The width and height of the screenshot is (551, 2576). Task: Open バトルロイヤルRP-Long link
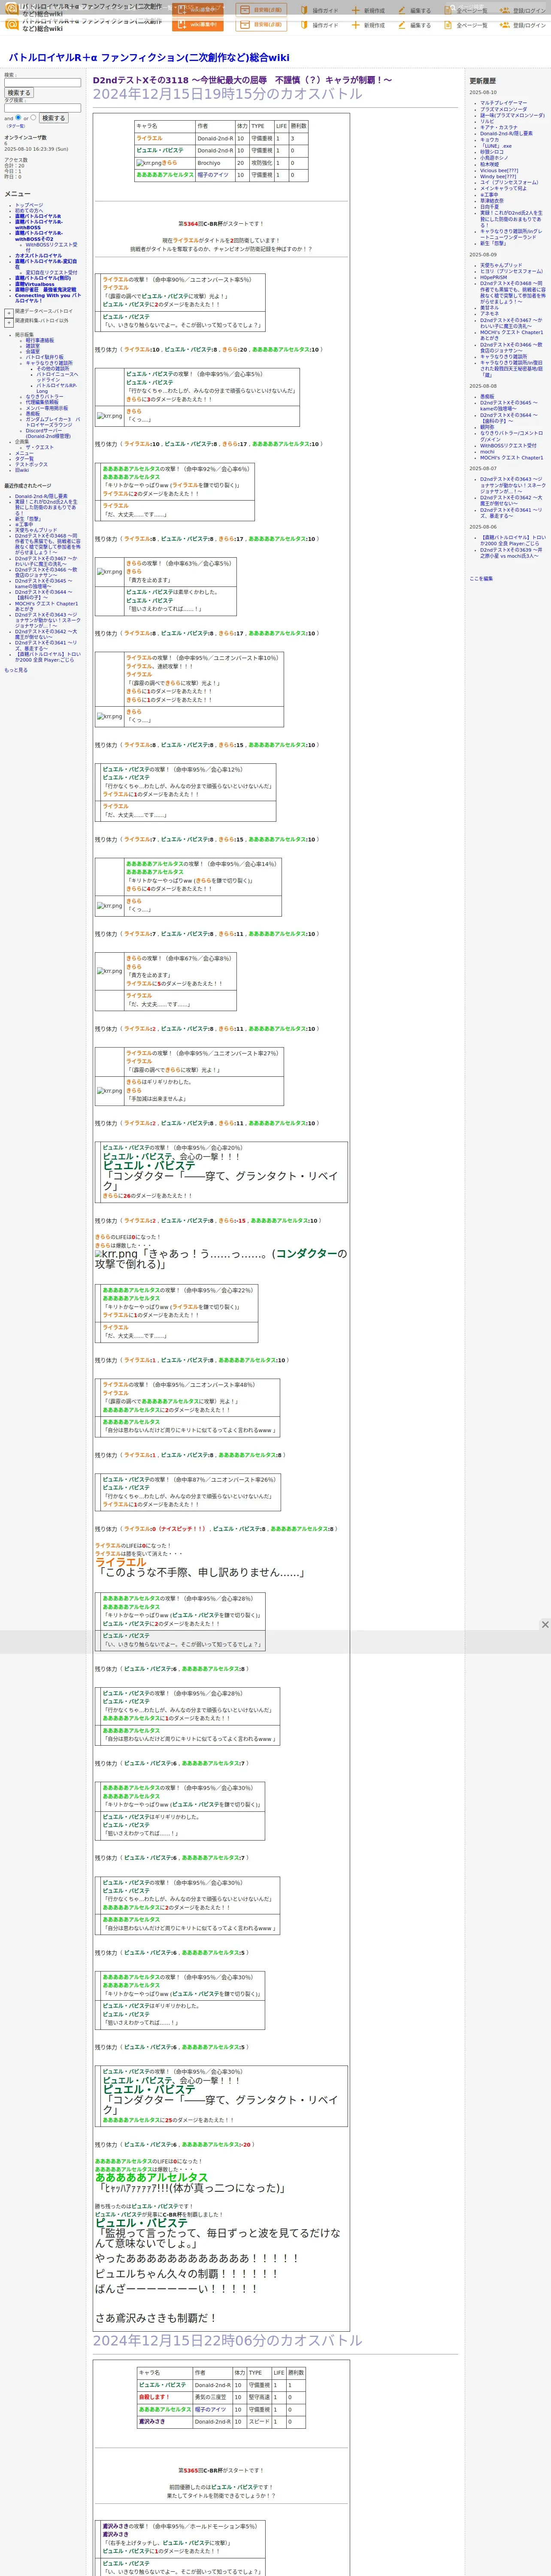pos(57,388)
